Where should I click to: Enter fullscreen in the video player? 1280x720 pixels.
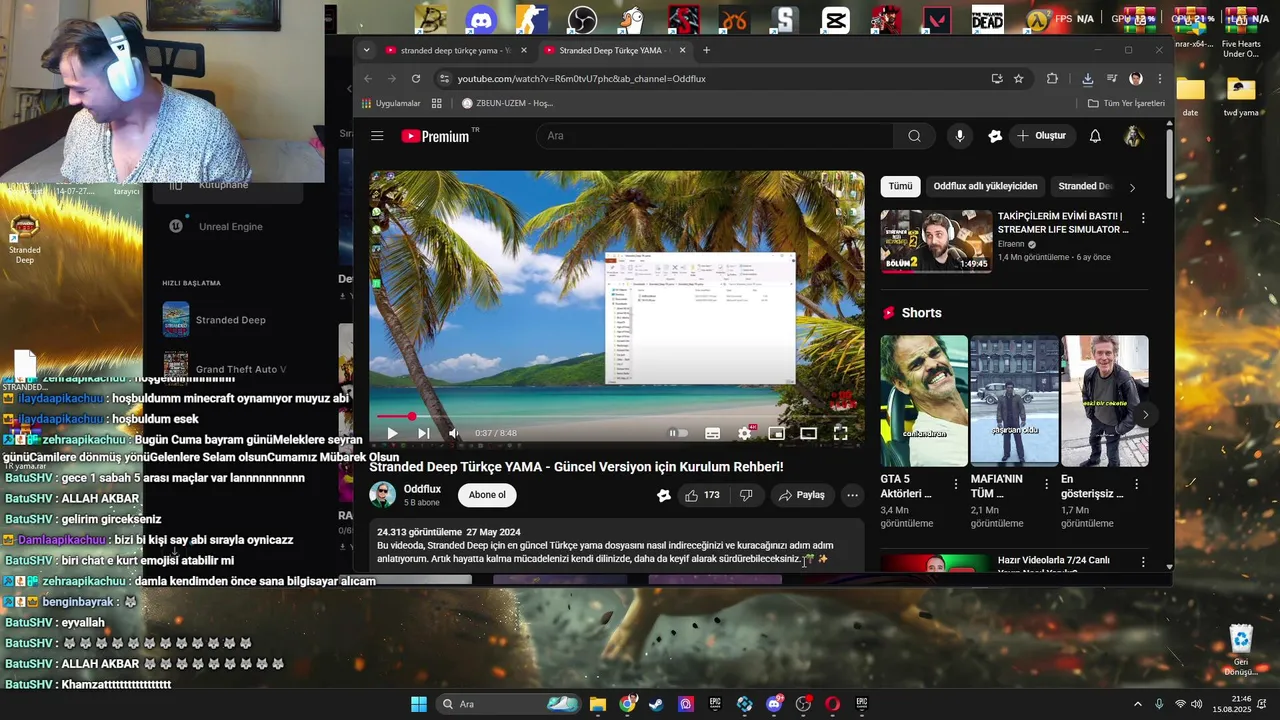840,433
